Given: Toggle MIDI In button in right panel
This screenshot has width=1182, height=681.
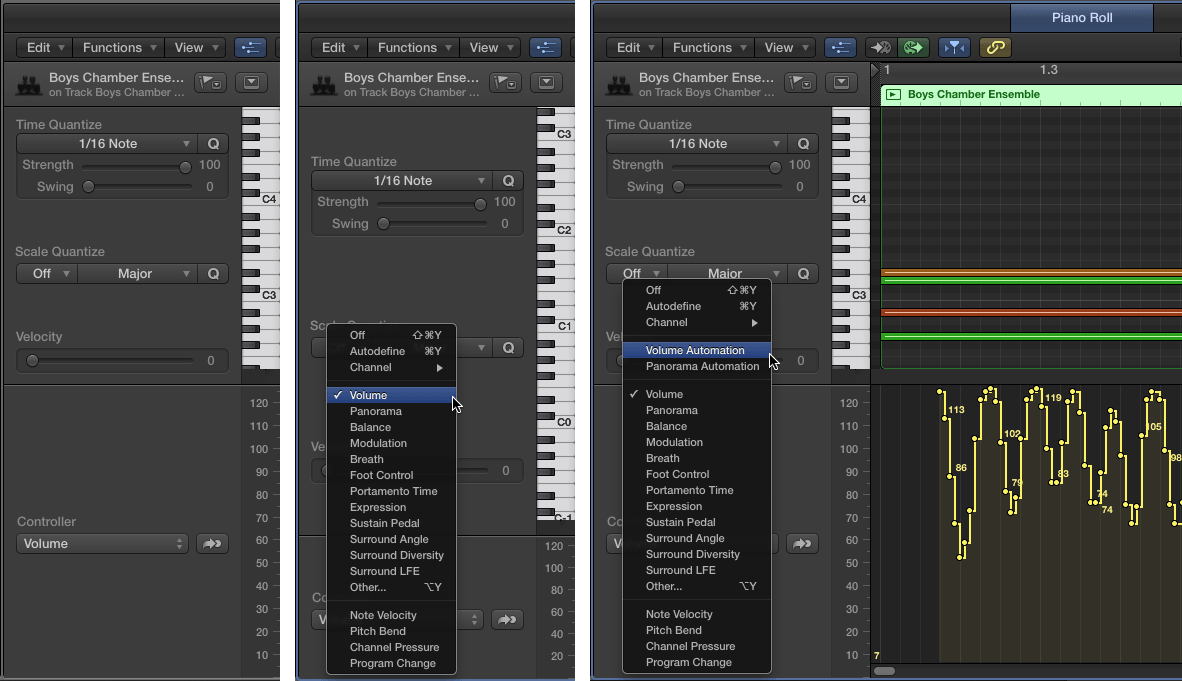Looking at the screenshot, I should click(x=880, y=48).
